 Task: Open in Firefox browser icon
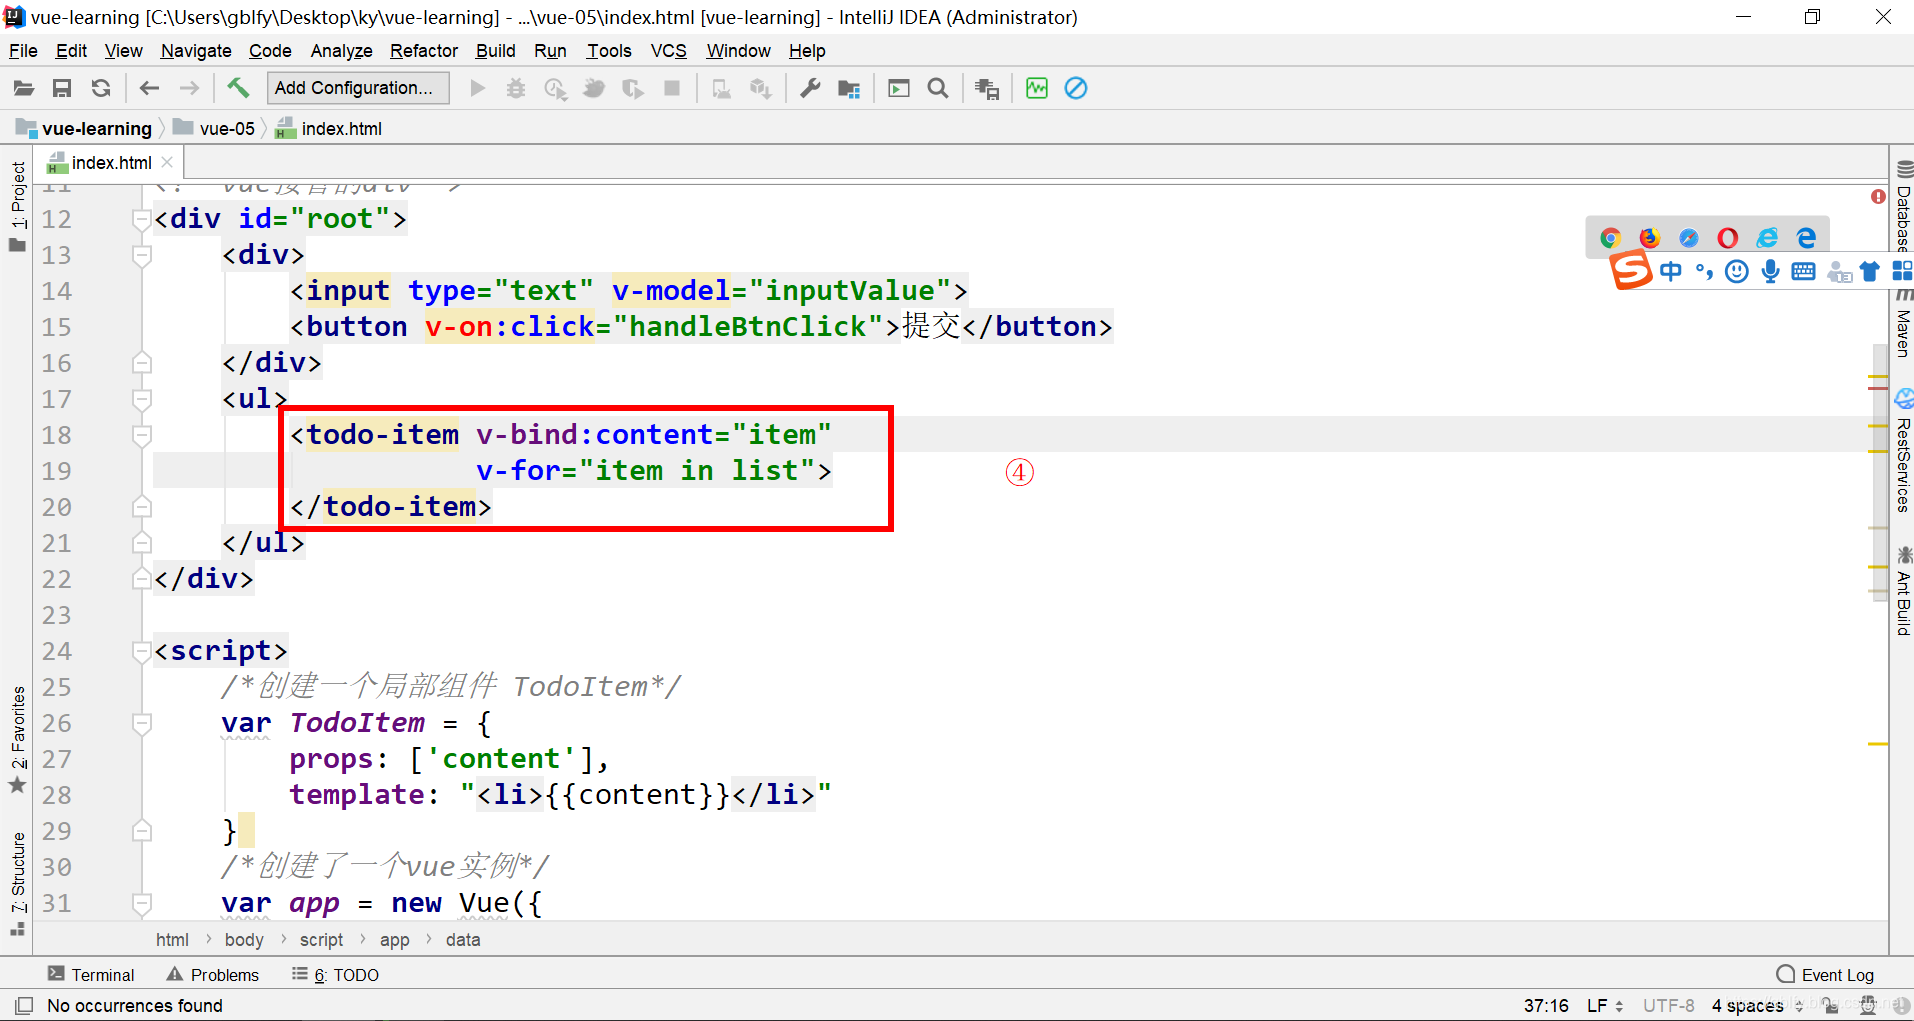(1650, 237)
